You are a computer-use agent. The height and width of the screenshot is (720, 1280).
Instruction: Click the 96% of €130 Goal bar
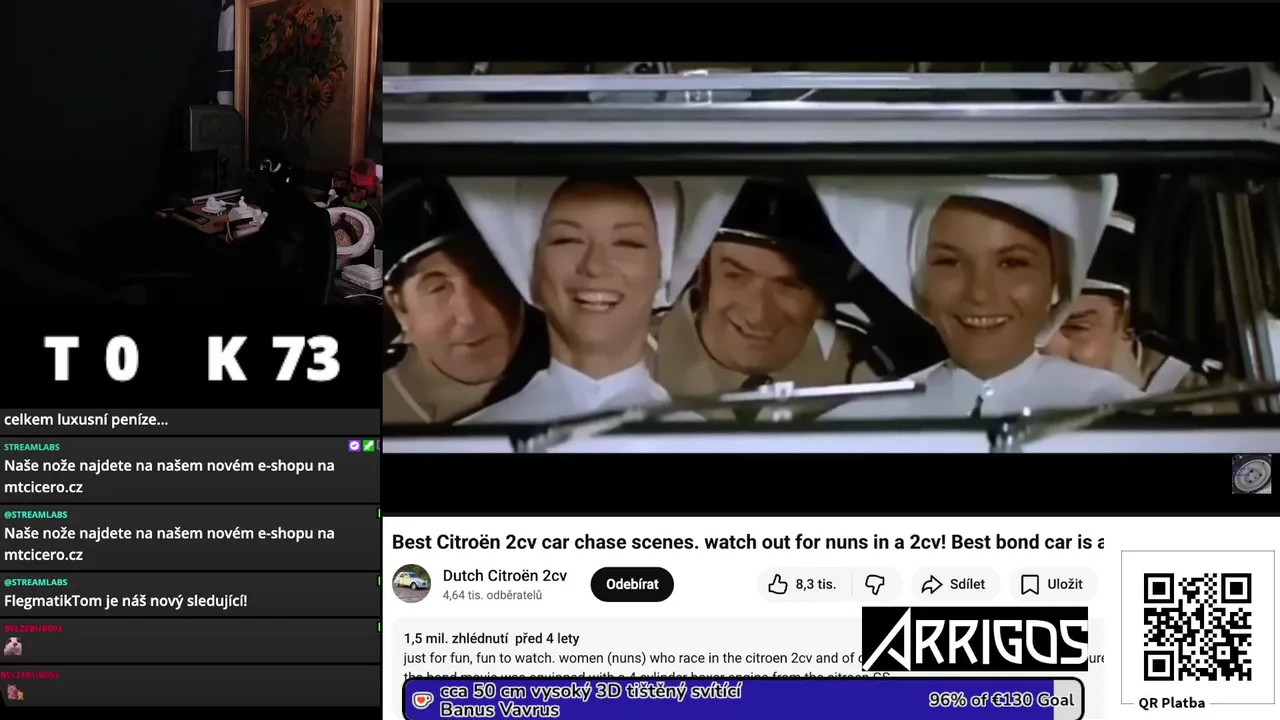pyautogui.click(x=743, y=699)
